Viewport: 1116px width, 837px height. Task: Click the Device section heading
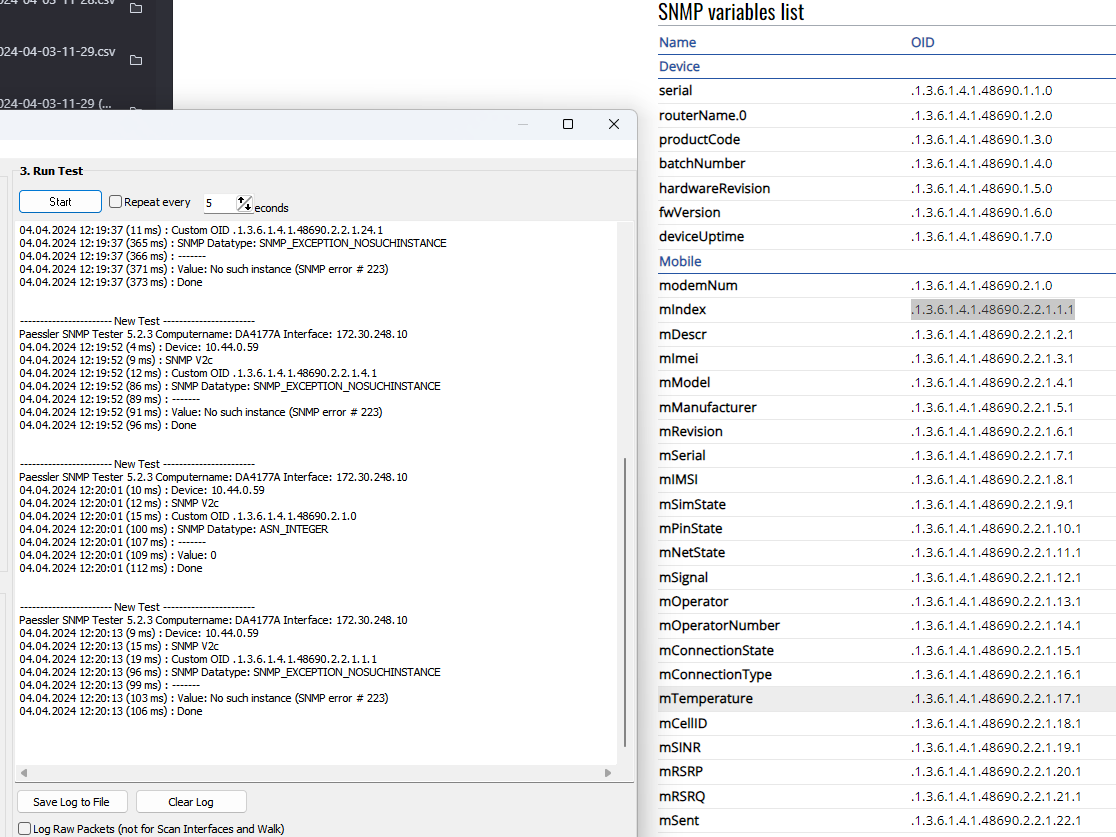680,67
